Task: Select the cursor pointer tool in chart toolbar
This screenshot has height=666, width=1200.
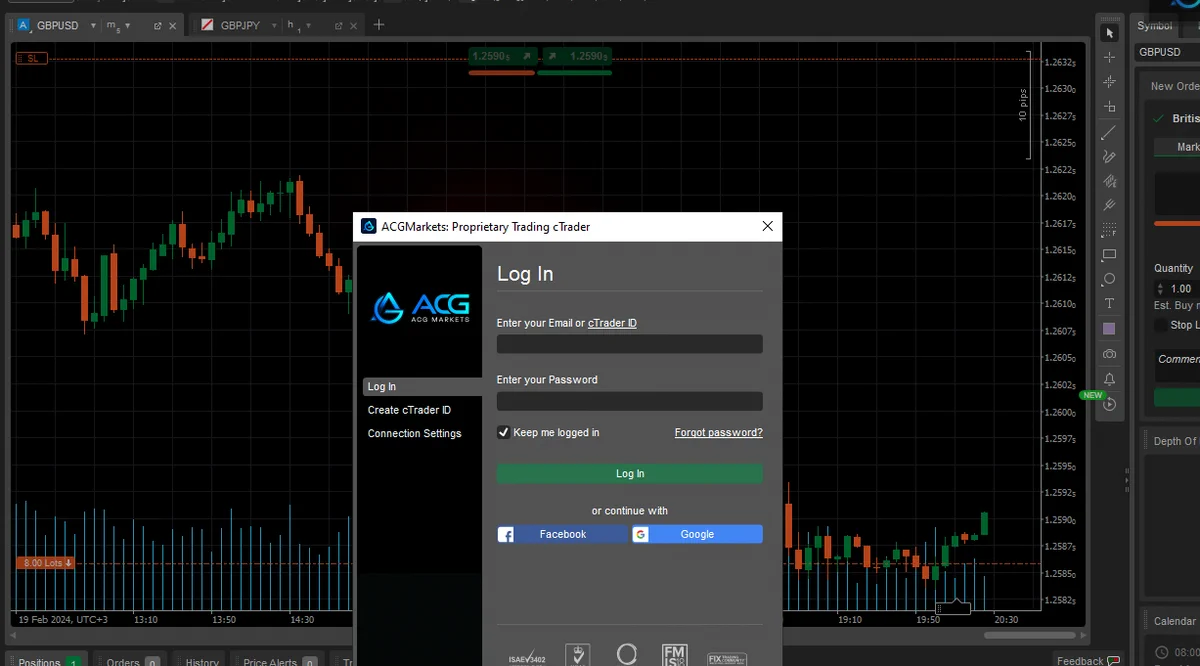Action: (x=1109, y=33)
